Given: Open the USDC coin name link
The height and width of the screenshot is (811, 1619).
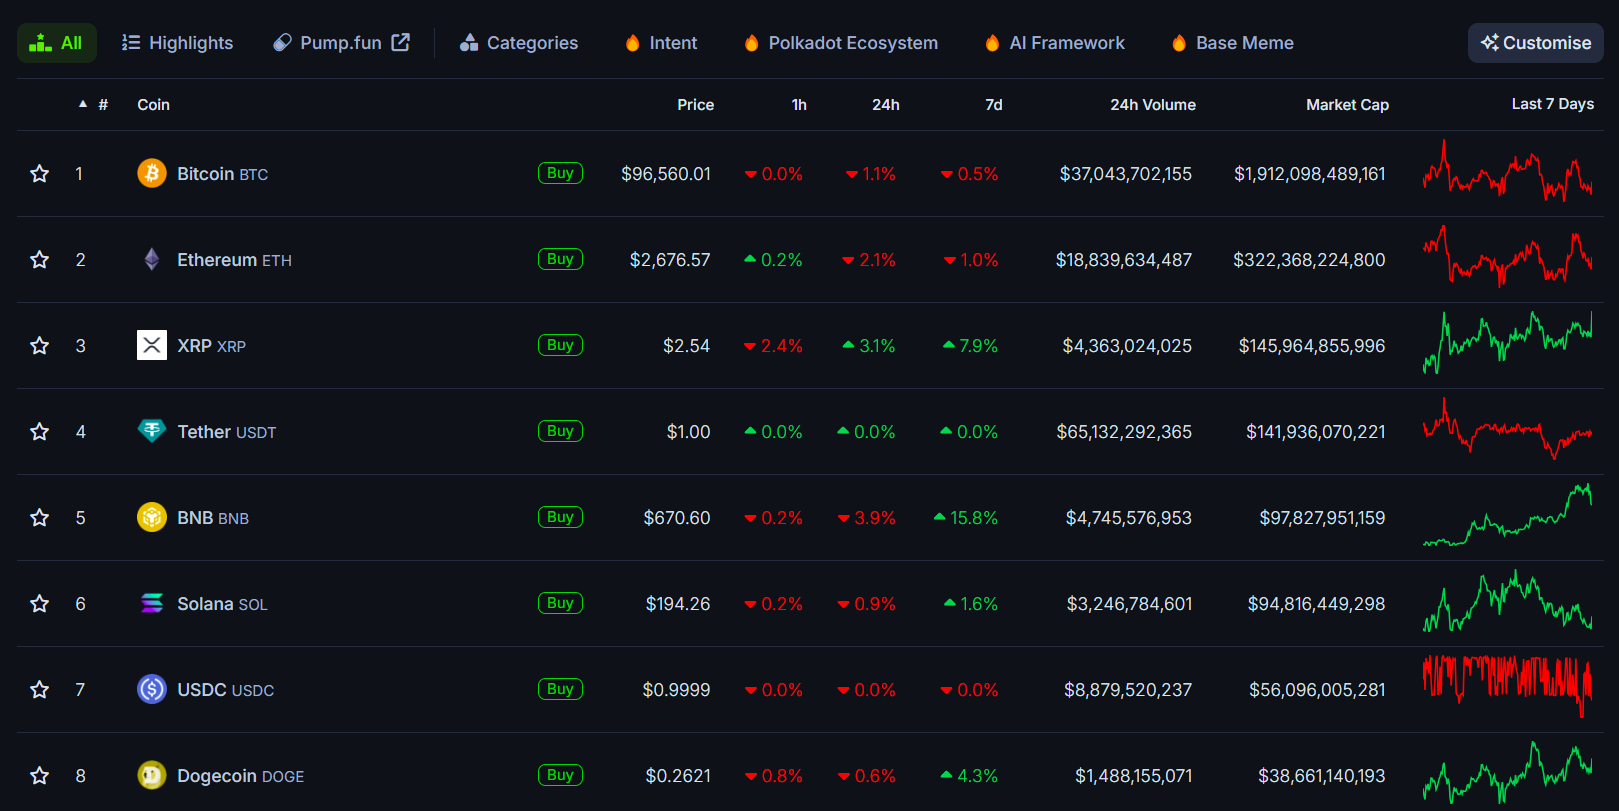Looking at the screenshot, I should click(x=226, y=690).
